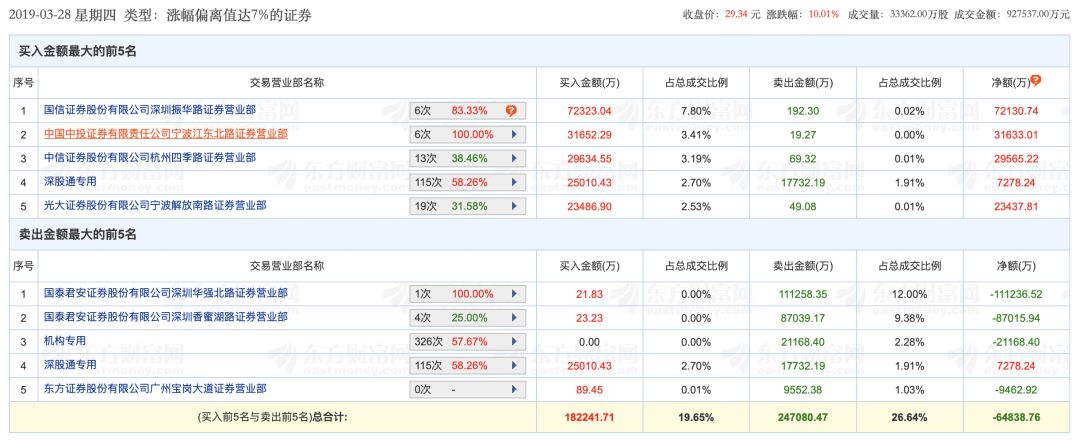
Task: Open 光大证券宁波解放南路证券营业部 link
Action: [155, 205]
